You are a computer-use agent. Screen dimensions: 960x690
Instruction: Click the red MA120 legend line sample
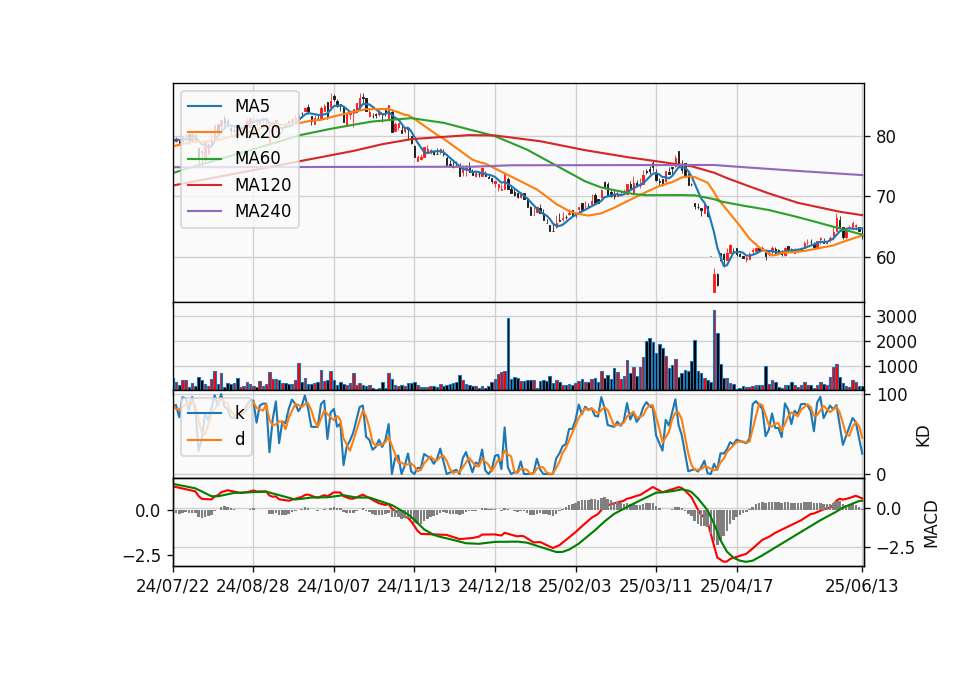tap(204, 185)
